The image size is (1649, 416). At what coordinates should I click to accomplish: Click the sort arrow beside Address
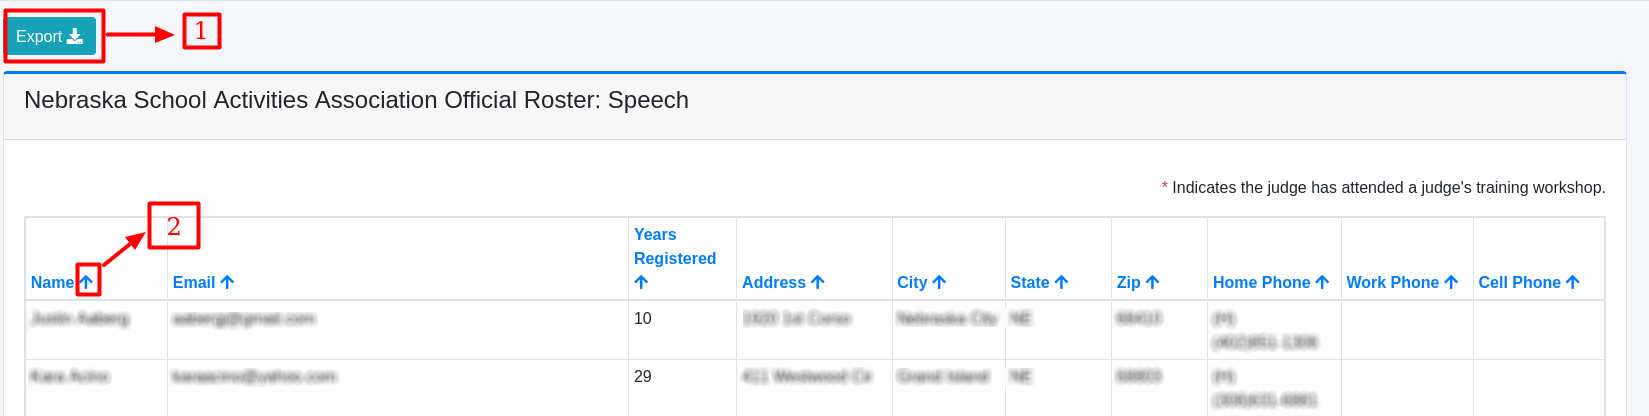click(817, 282)
